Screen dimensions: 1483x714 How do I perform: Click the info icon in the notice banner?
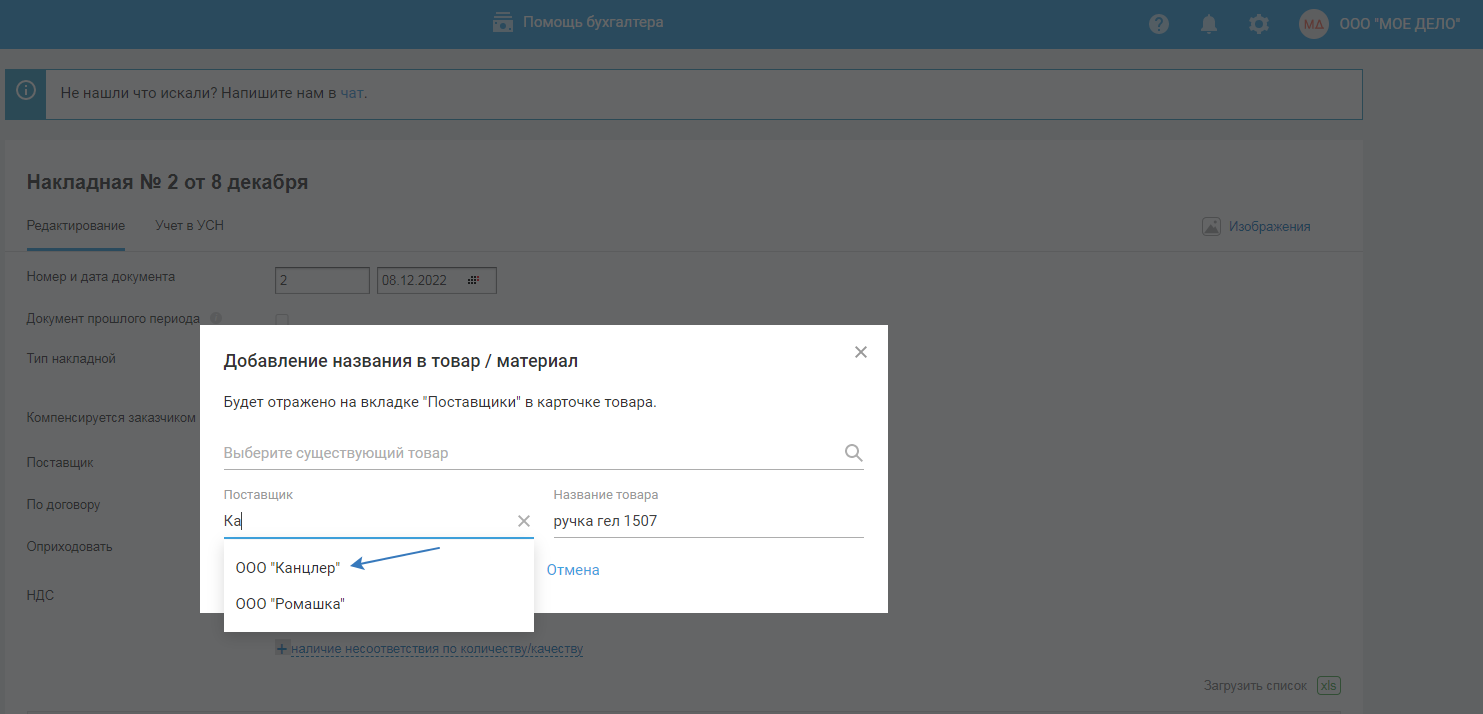(26, 90)
